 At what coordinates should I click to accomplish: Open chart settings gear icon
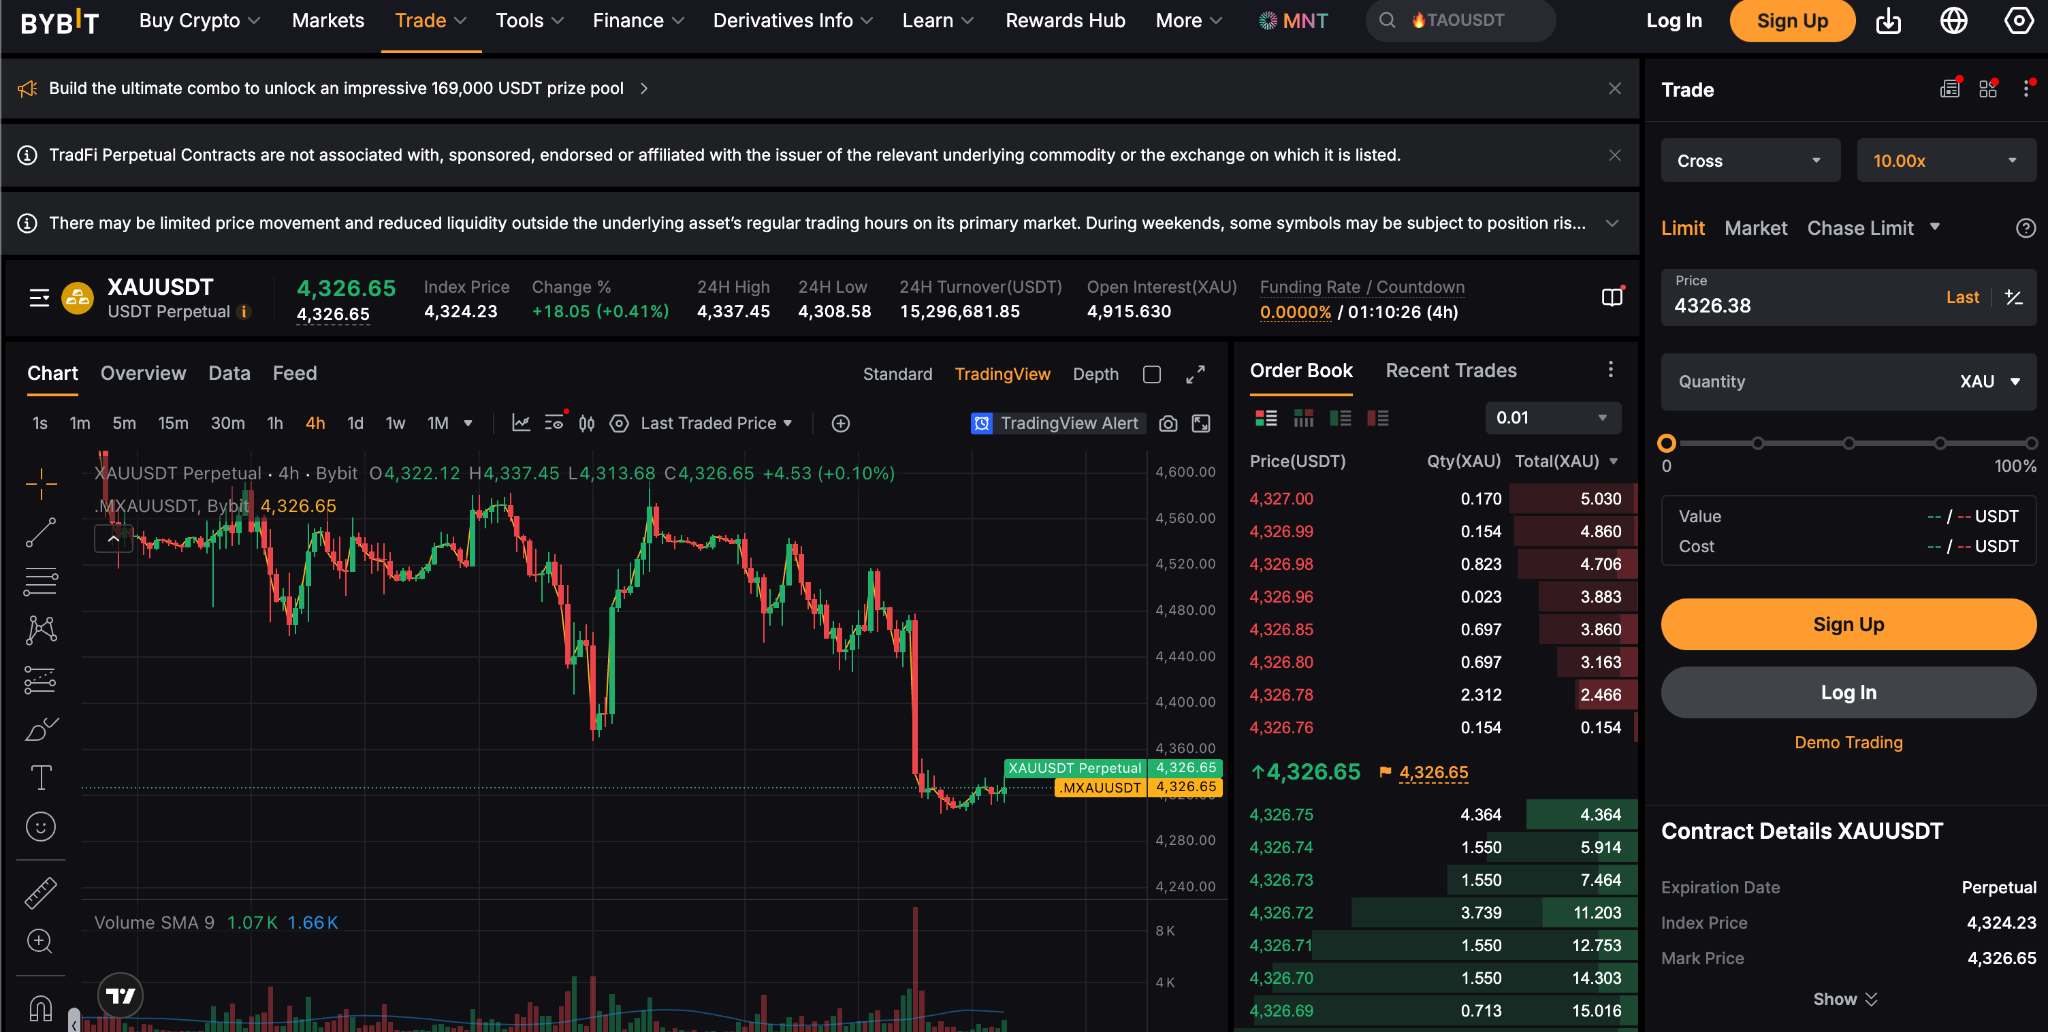(x=619, y=423)
